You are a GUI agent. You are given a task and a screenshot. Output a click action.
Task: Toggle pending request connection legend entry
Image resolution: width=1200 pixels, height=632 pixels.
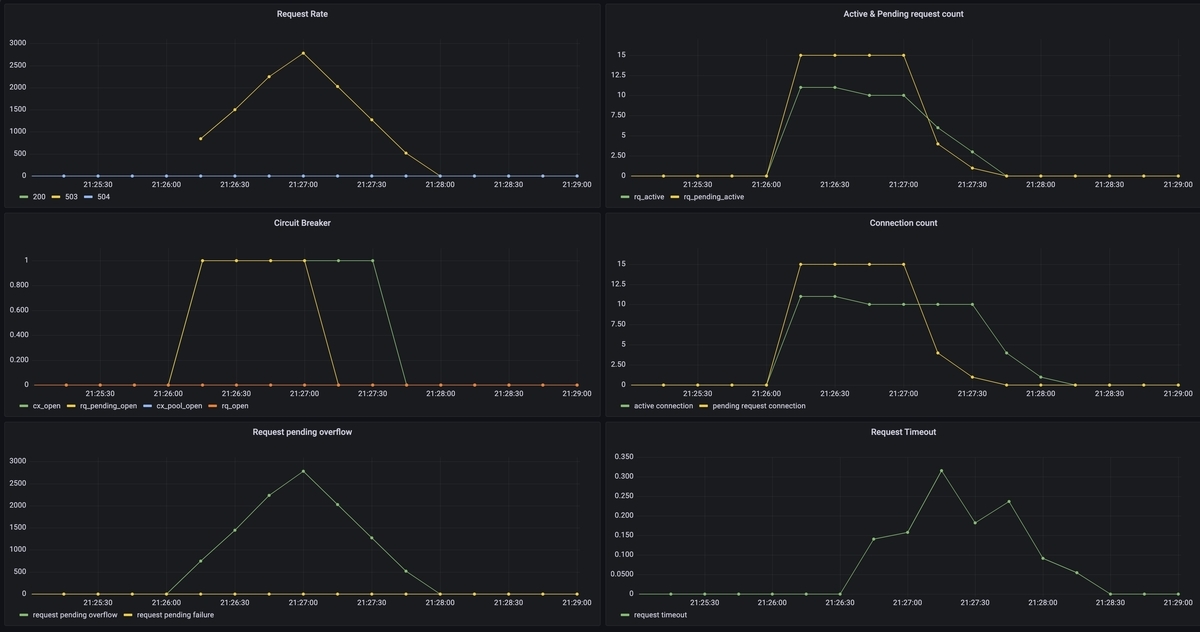coord(759,406)
